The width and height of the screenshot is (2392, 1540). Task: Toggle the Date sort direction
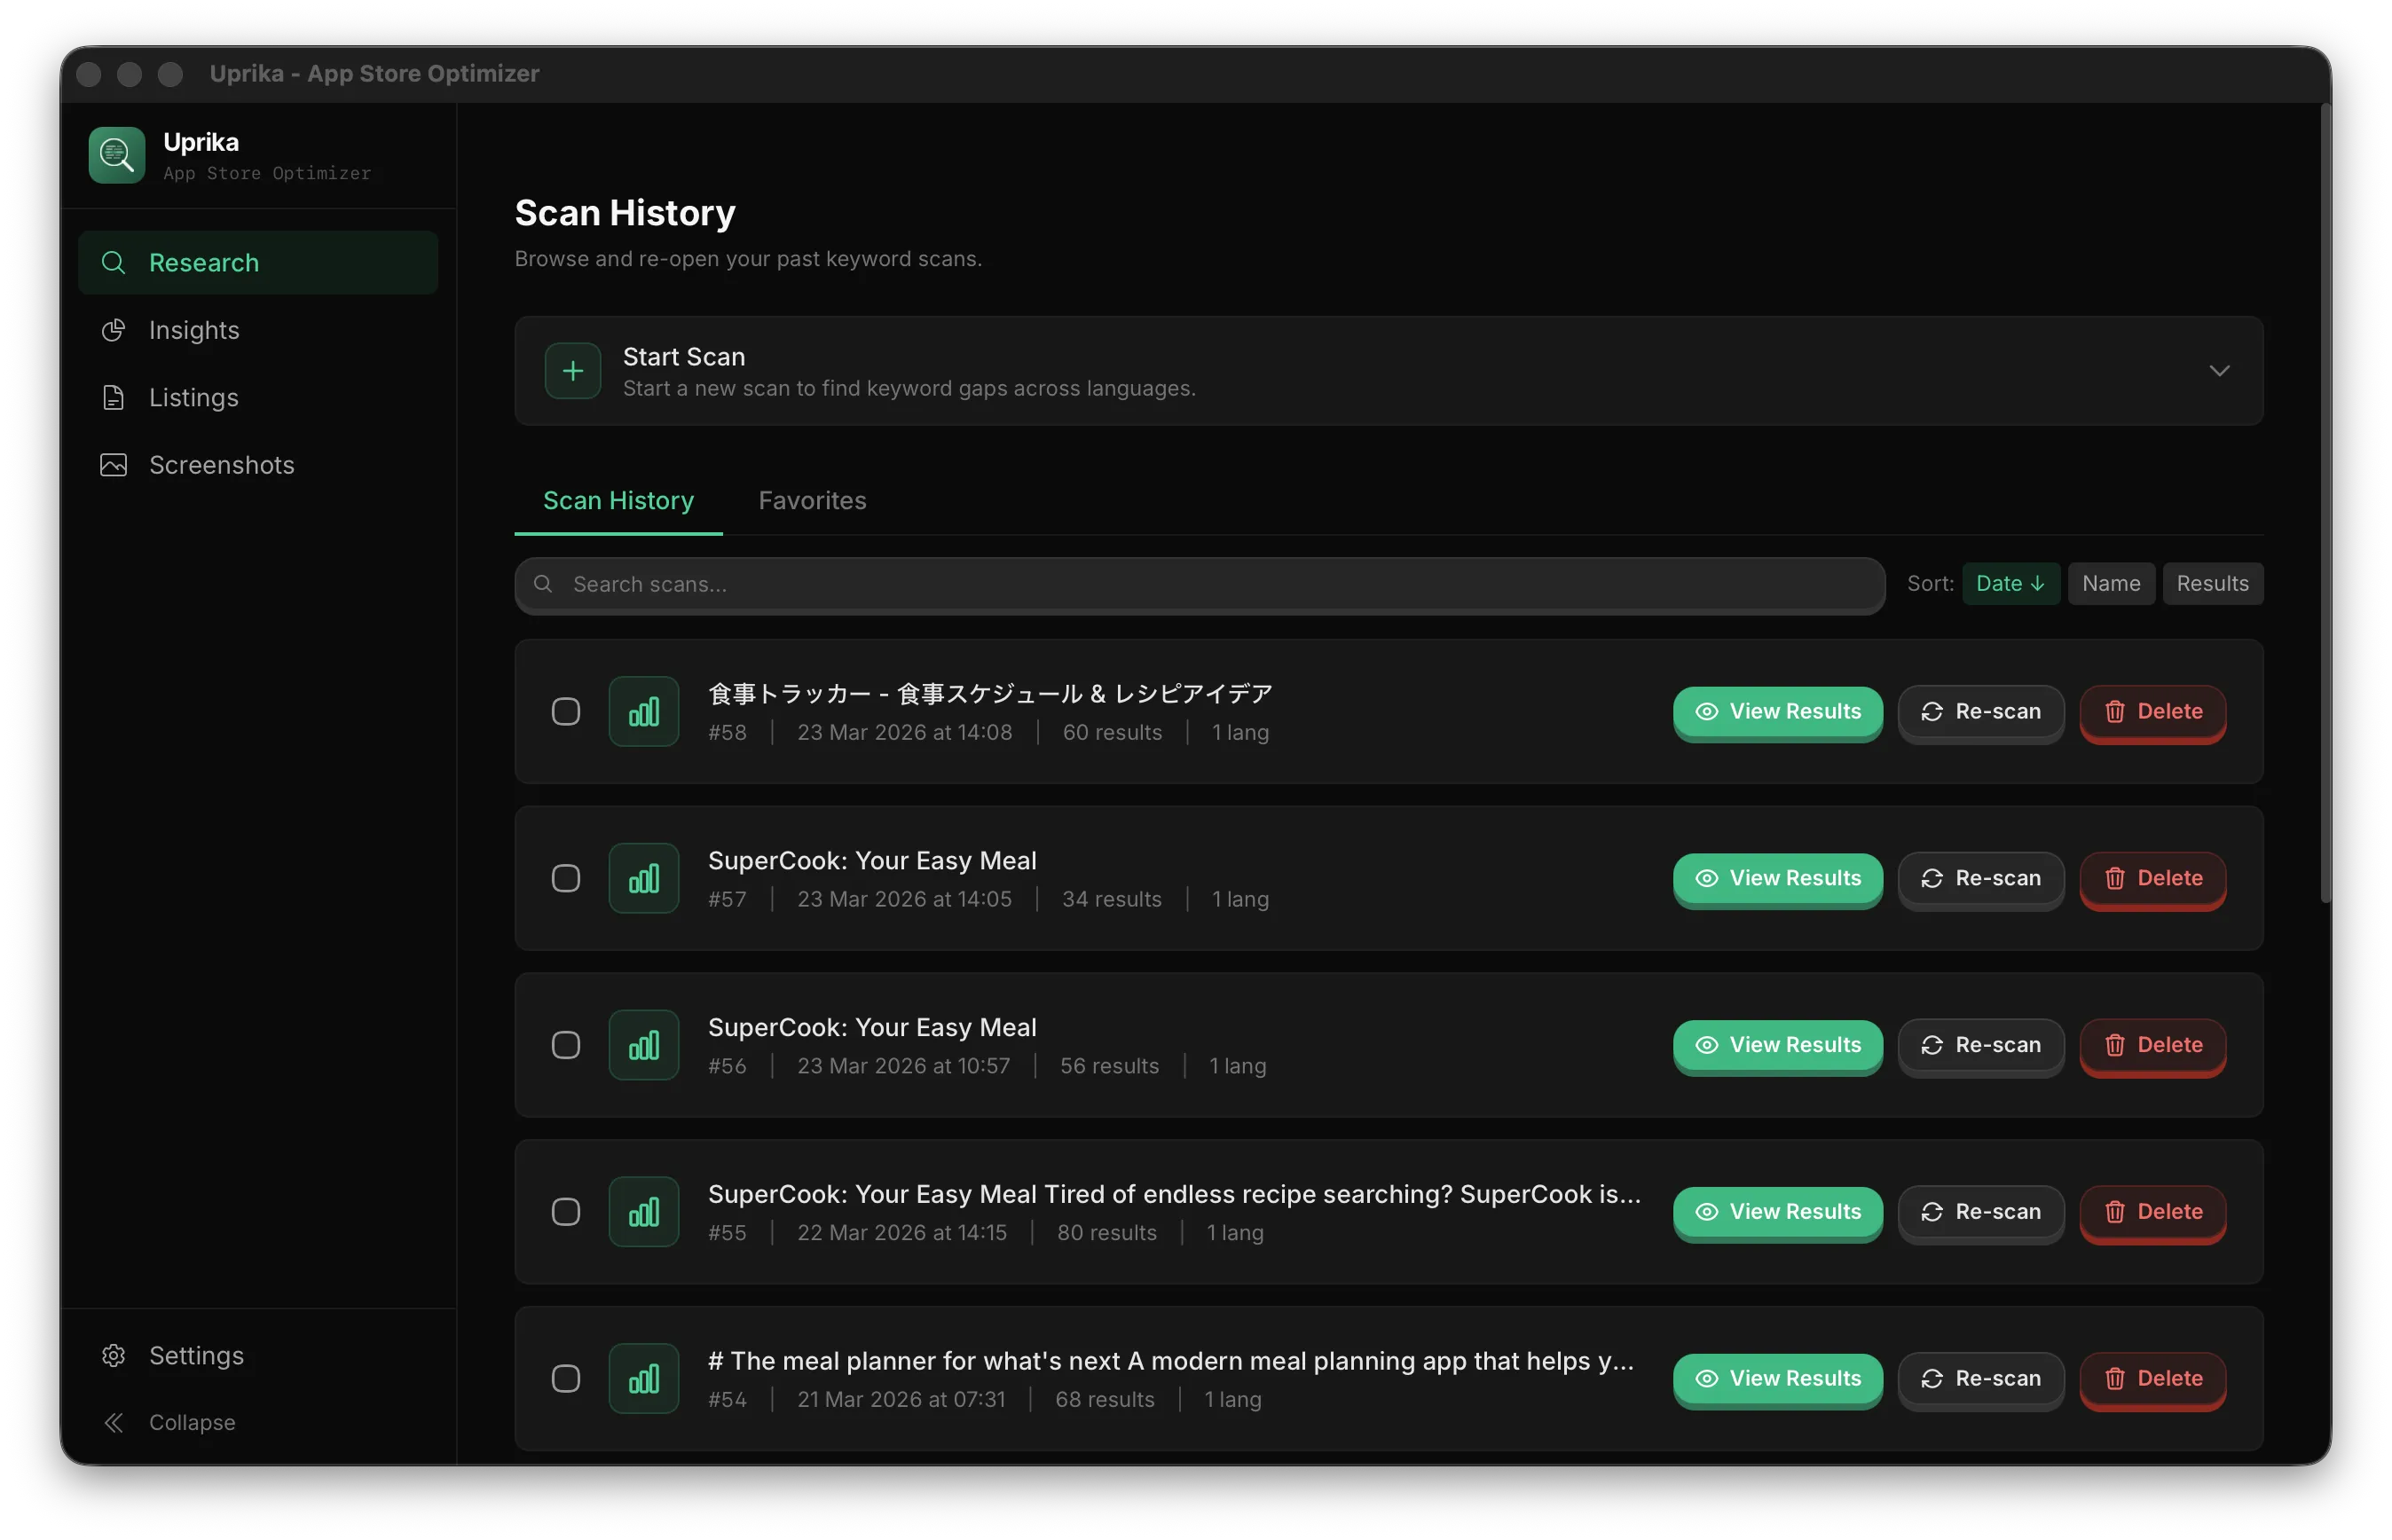(2010, 584)
